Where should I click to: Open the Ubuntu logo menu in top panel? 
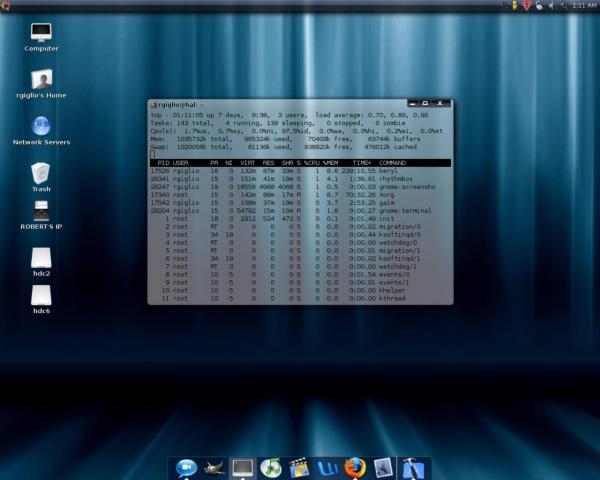[x=5, y=5]
